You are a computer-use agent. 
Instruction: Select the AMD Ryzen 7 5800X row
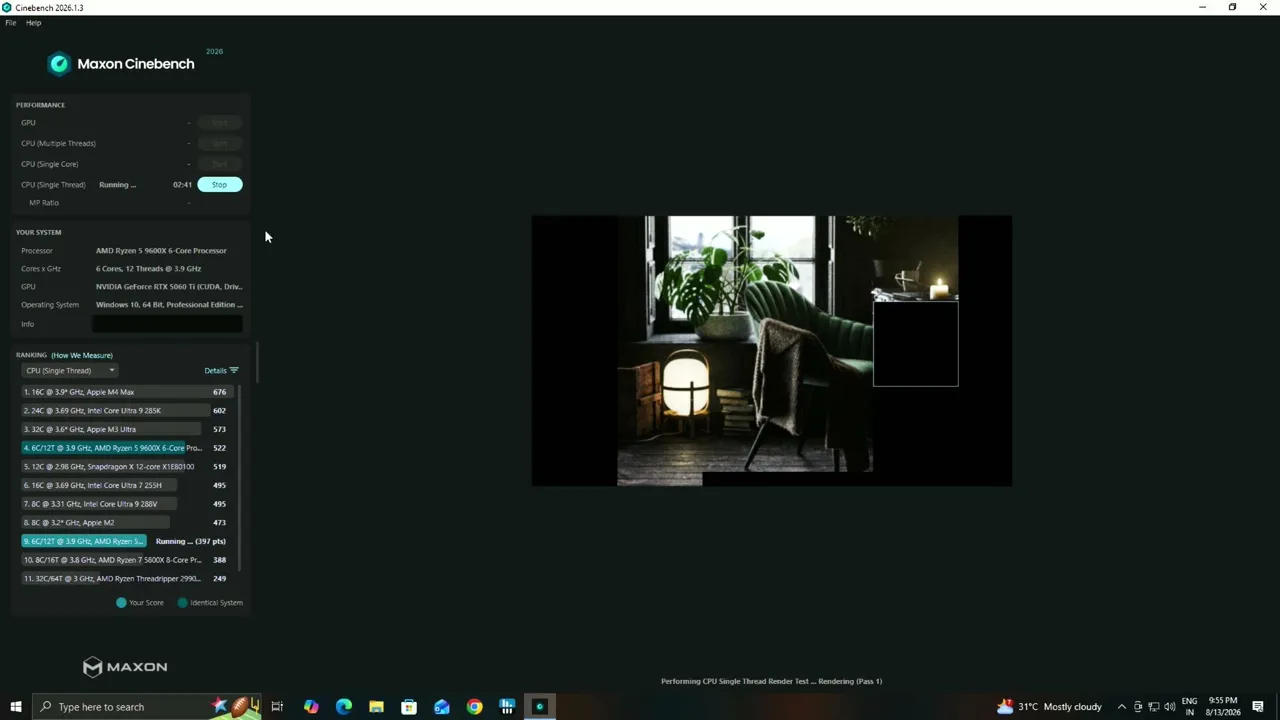125,560
